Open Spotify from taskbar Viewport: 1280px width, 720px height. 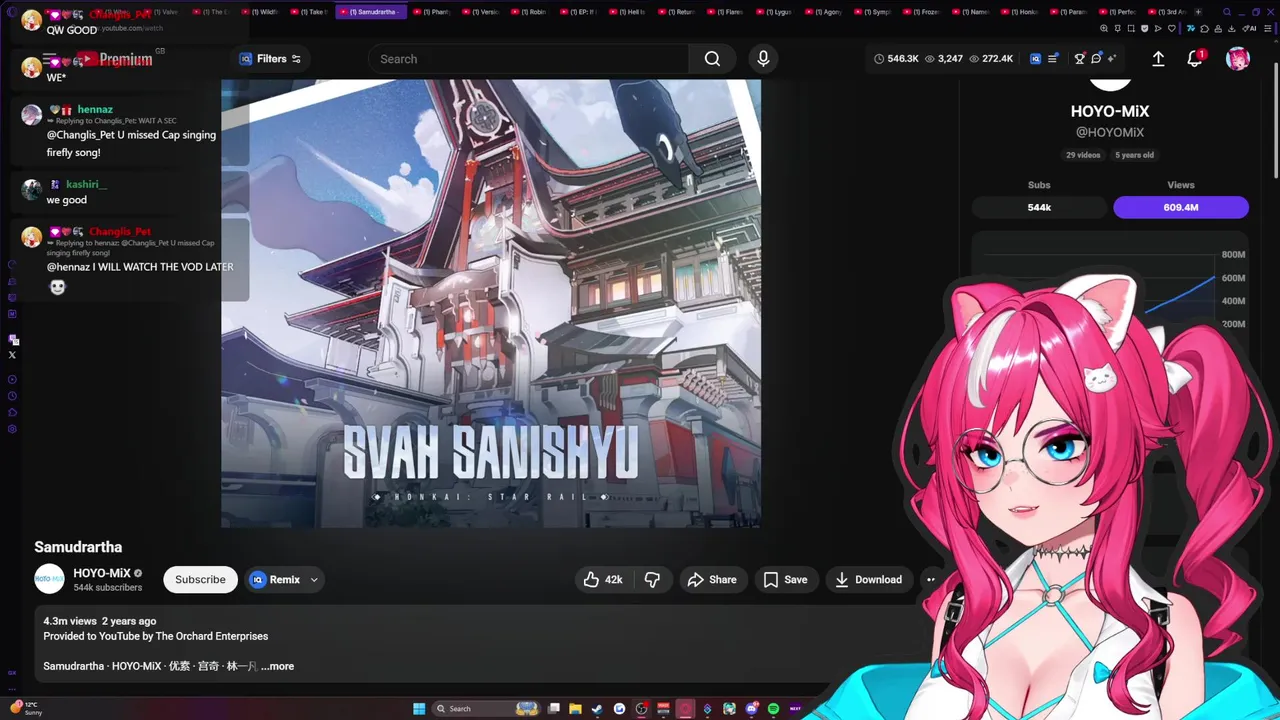pos(773,709)
